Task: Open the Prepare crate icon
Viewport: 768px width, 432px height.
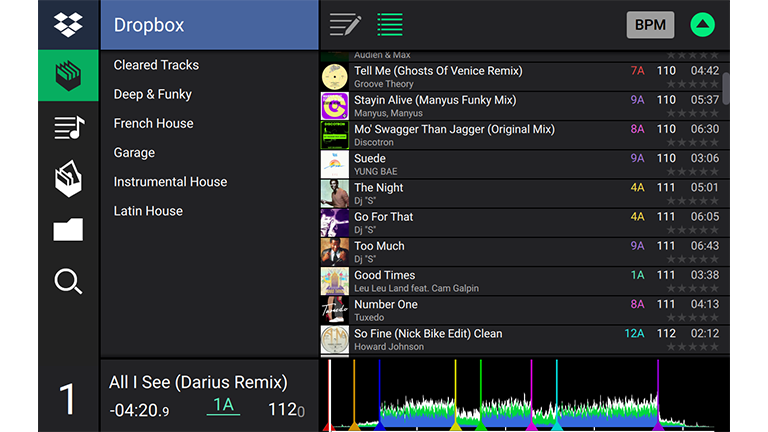Action: 68,179
